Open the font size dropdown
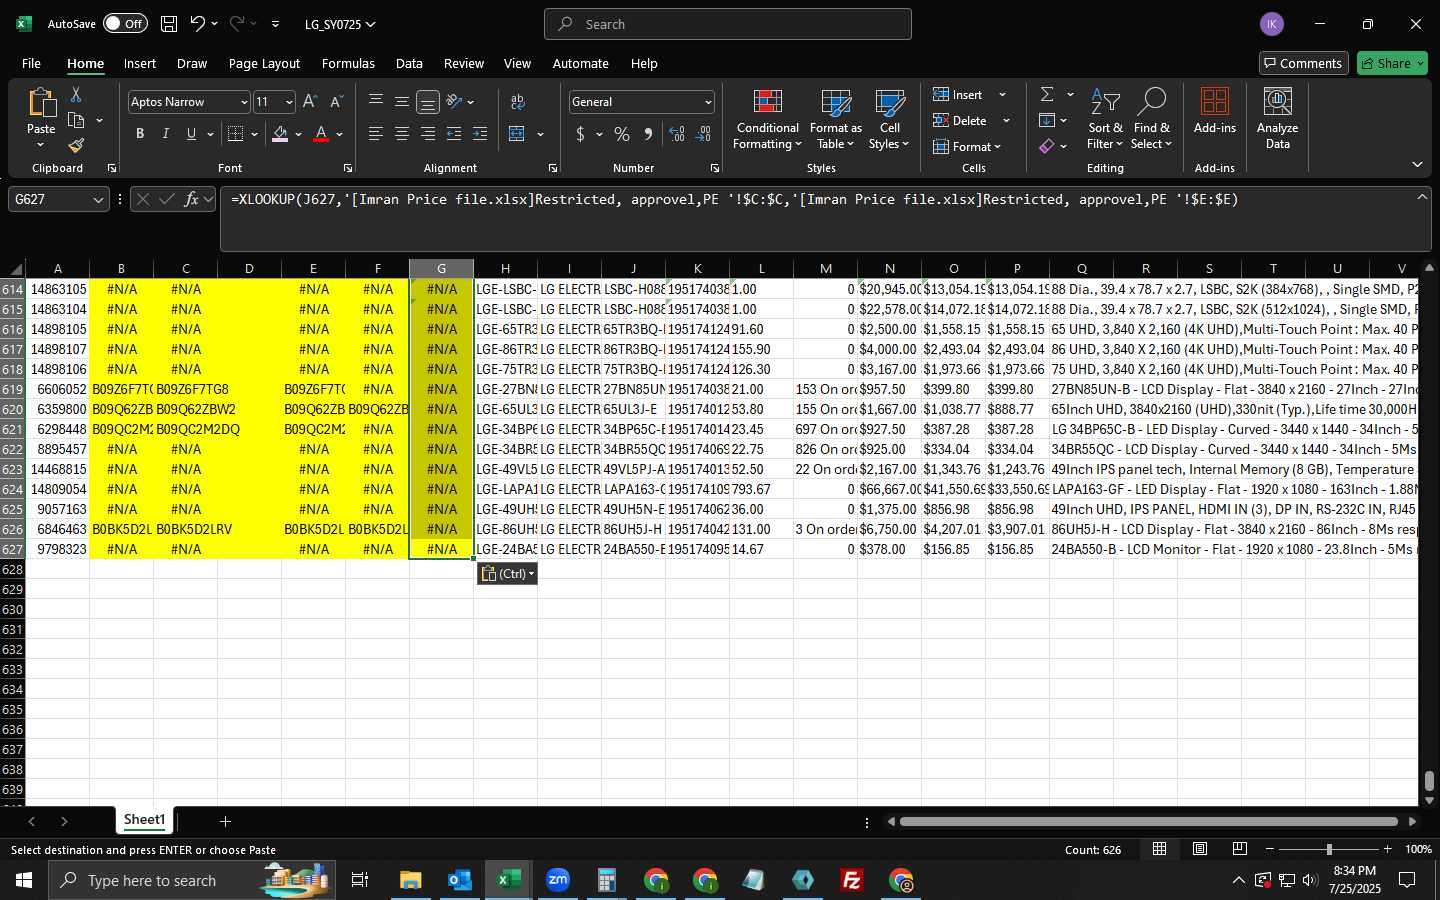 point(289,102)
